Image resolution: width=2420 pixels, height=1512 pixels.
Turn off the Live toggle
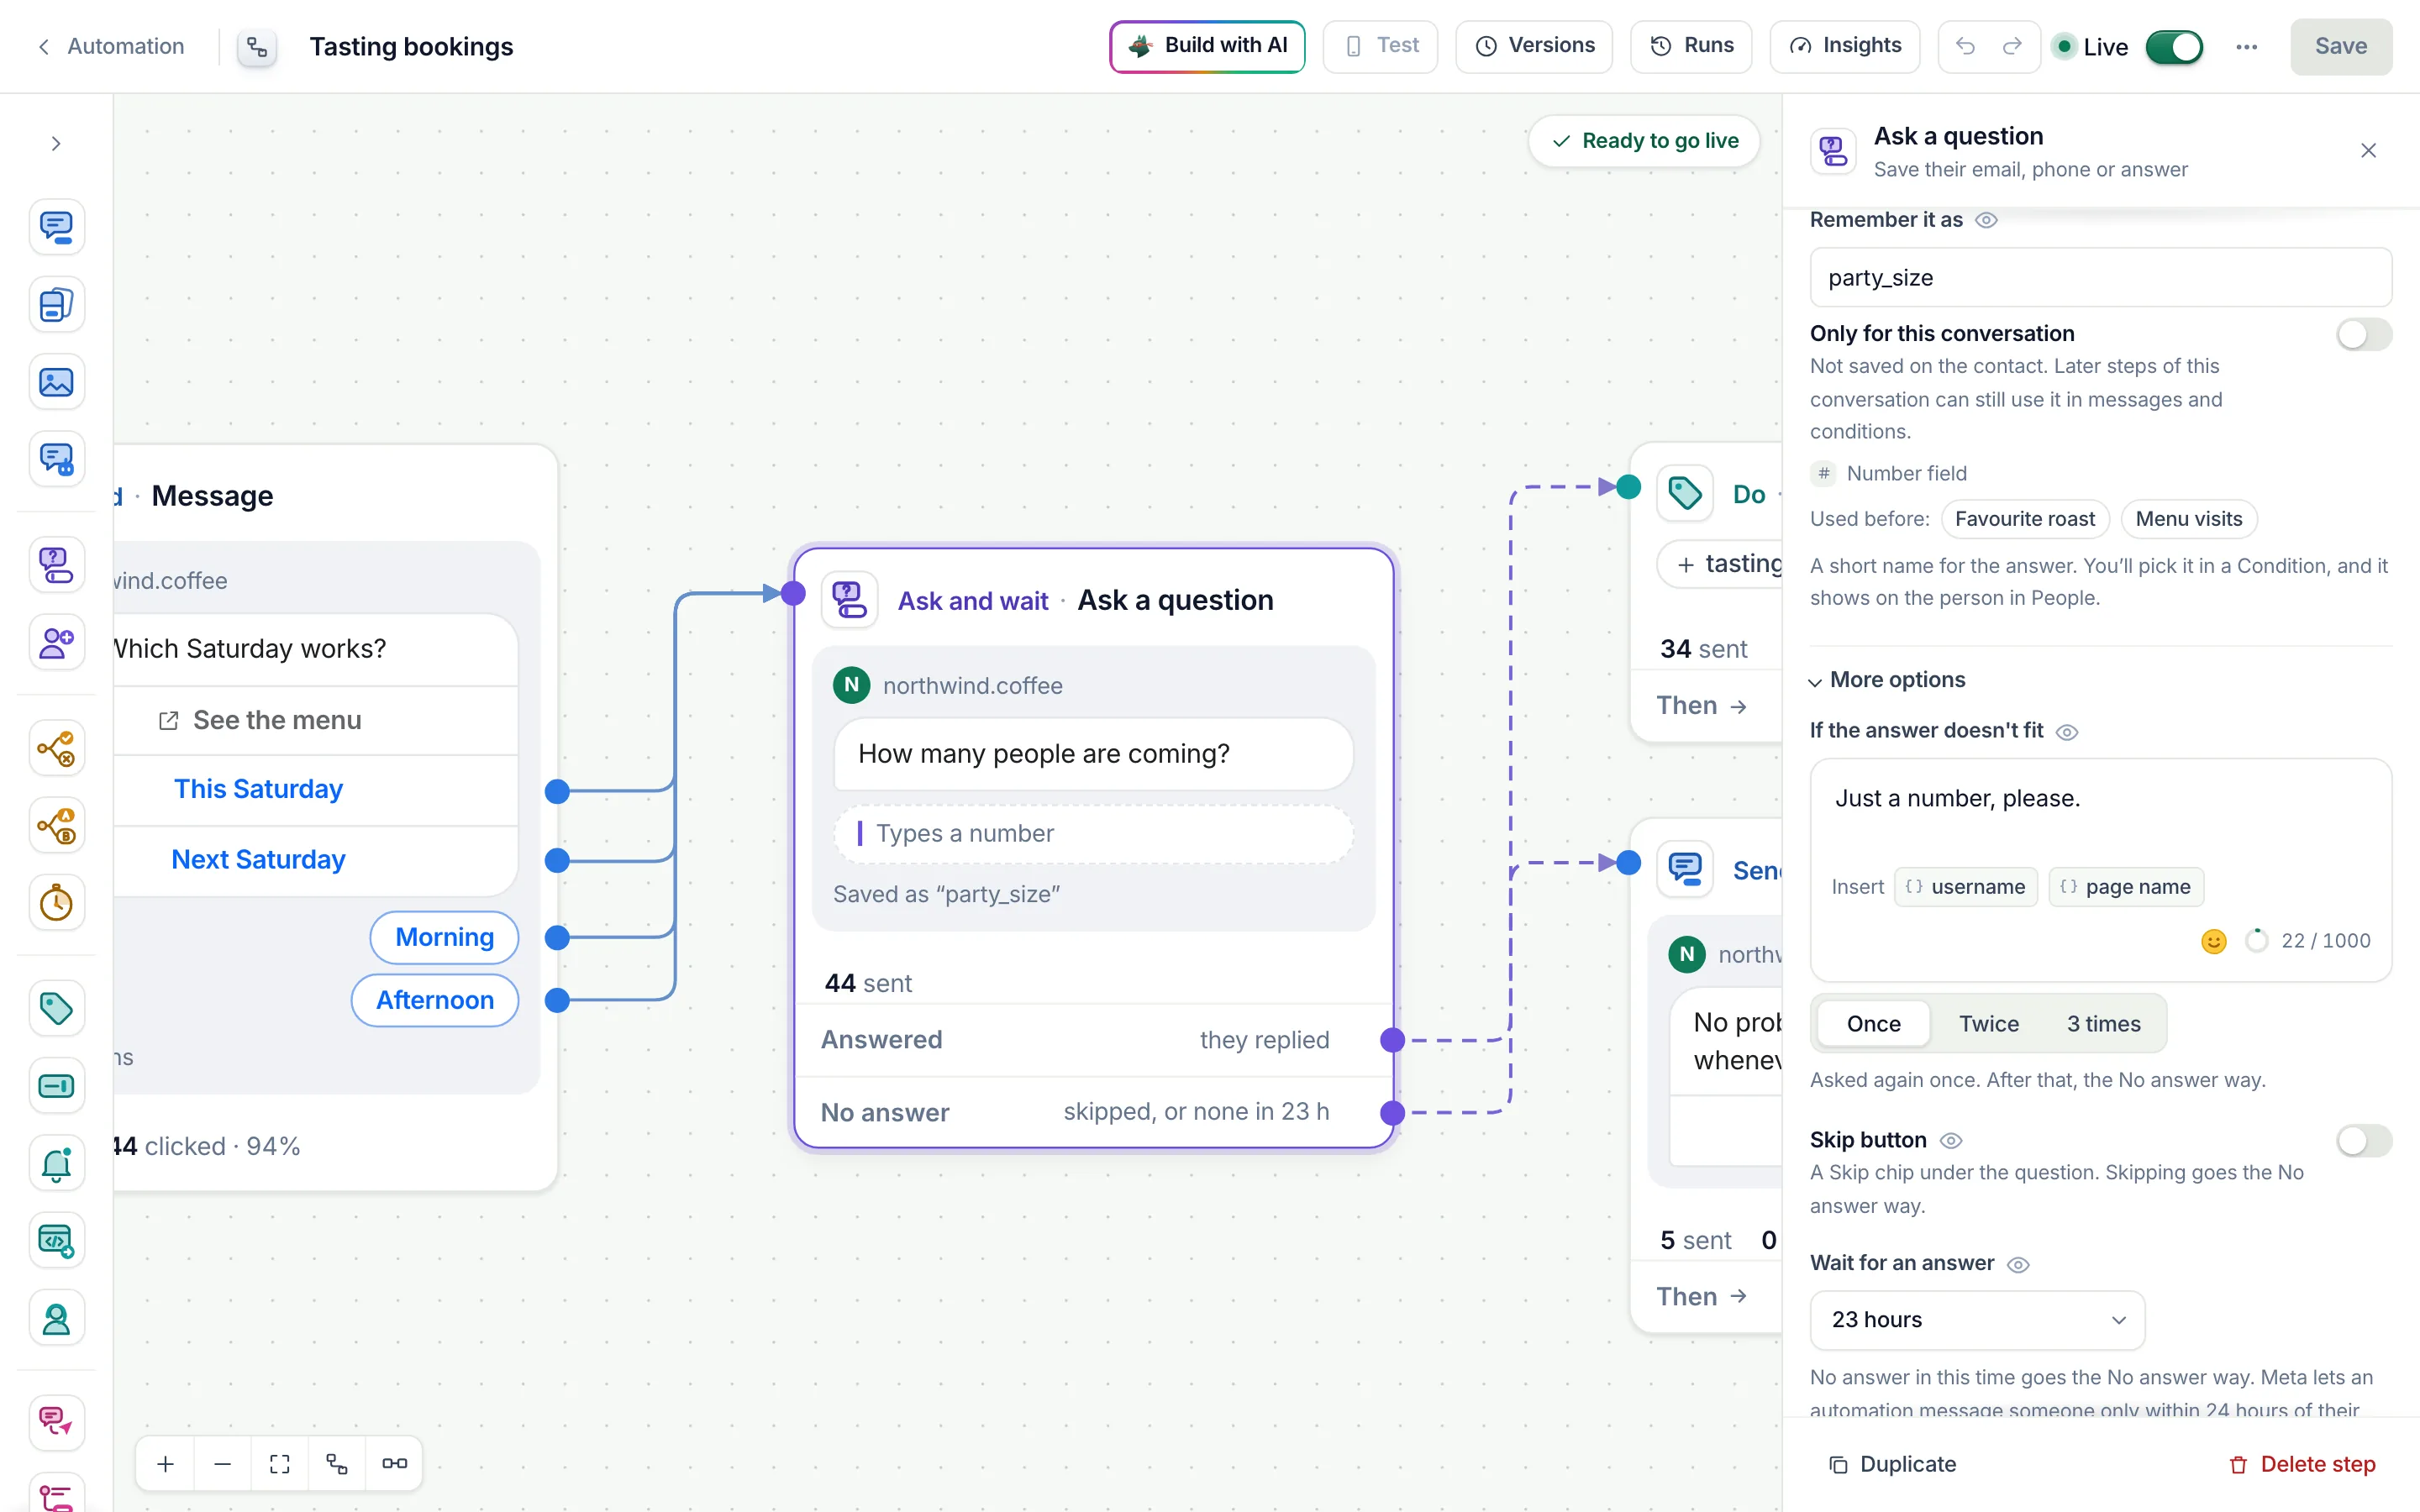point(2174,47)
